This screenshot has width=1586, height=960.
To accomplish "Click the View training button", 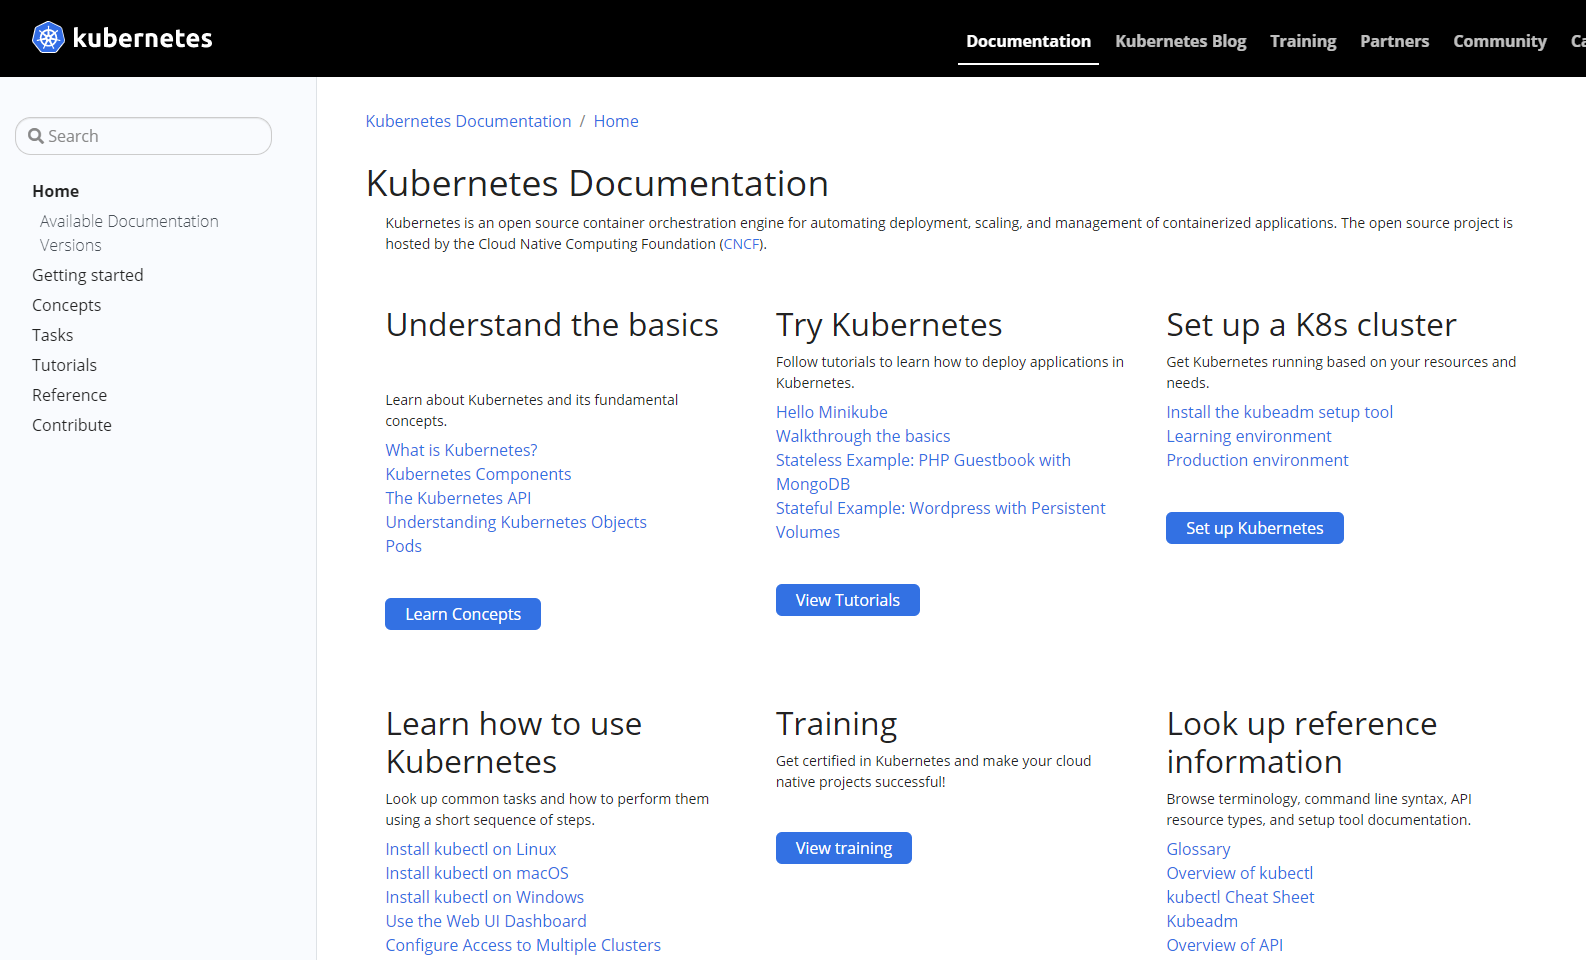I will (844, 848).
